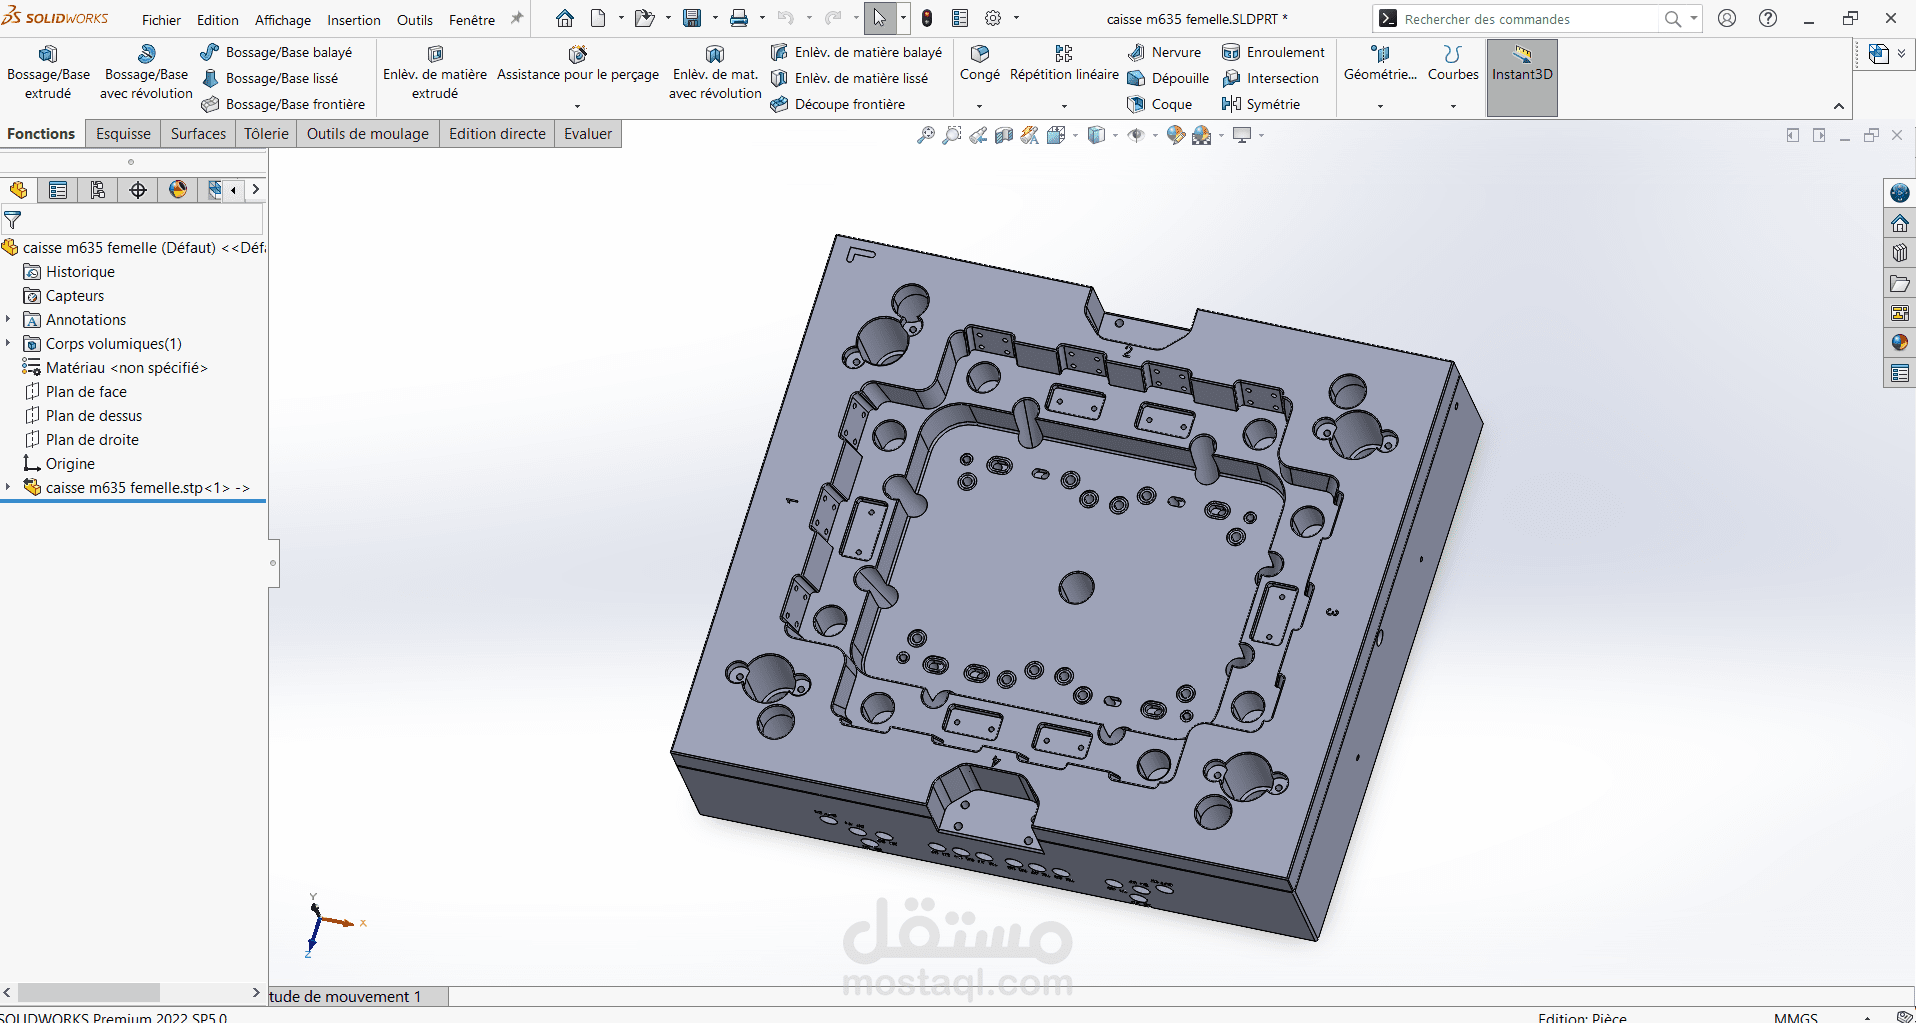This screenshot has height=1023, width=1916.
Task: Switch to the Evaluer tab
Action: [588, 134]
